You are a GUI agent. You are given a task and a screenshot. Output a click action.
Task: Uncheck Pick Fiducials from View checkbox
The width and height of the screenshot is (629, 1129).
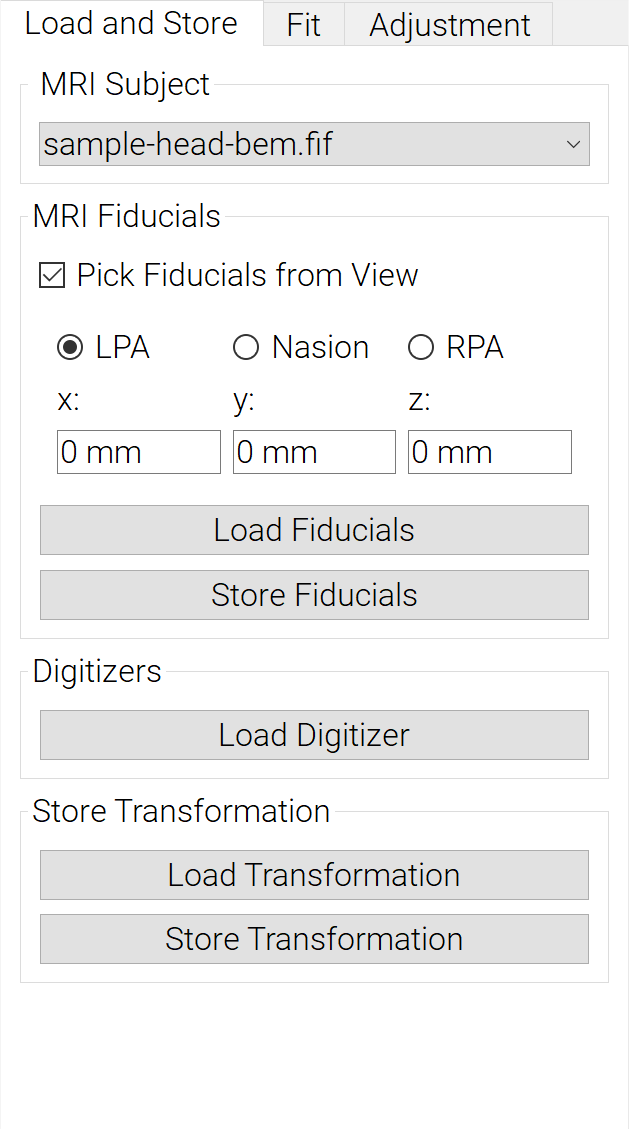click(x=52, y=276)
